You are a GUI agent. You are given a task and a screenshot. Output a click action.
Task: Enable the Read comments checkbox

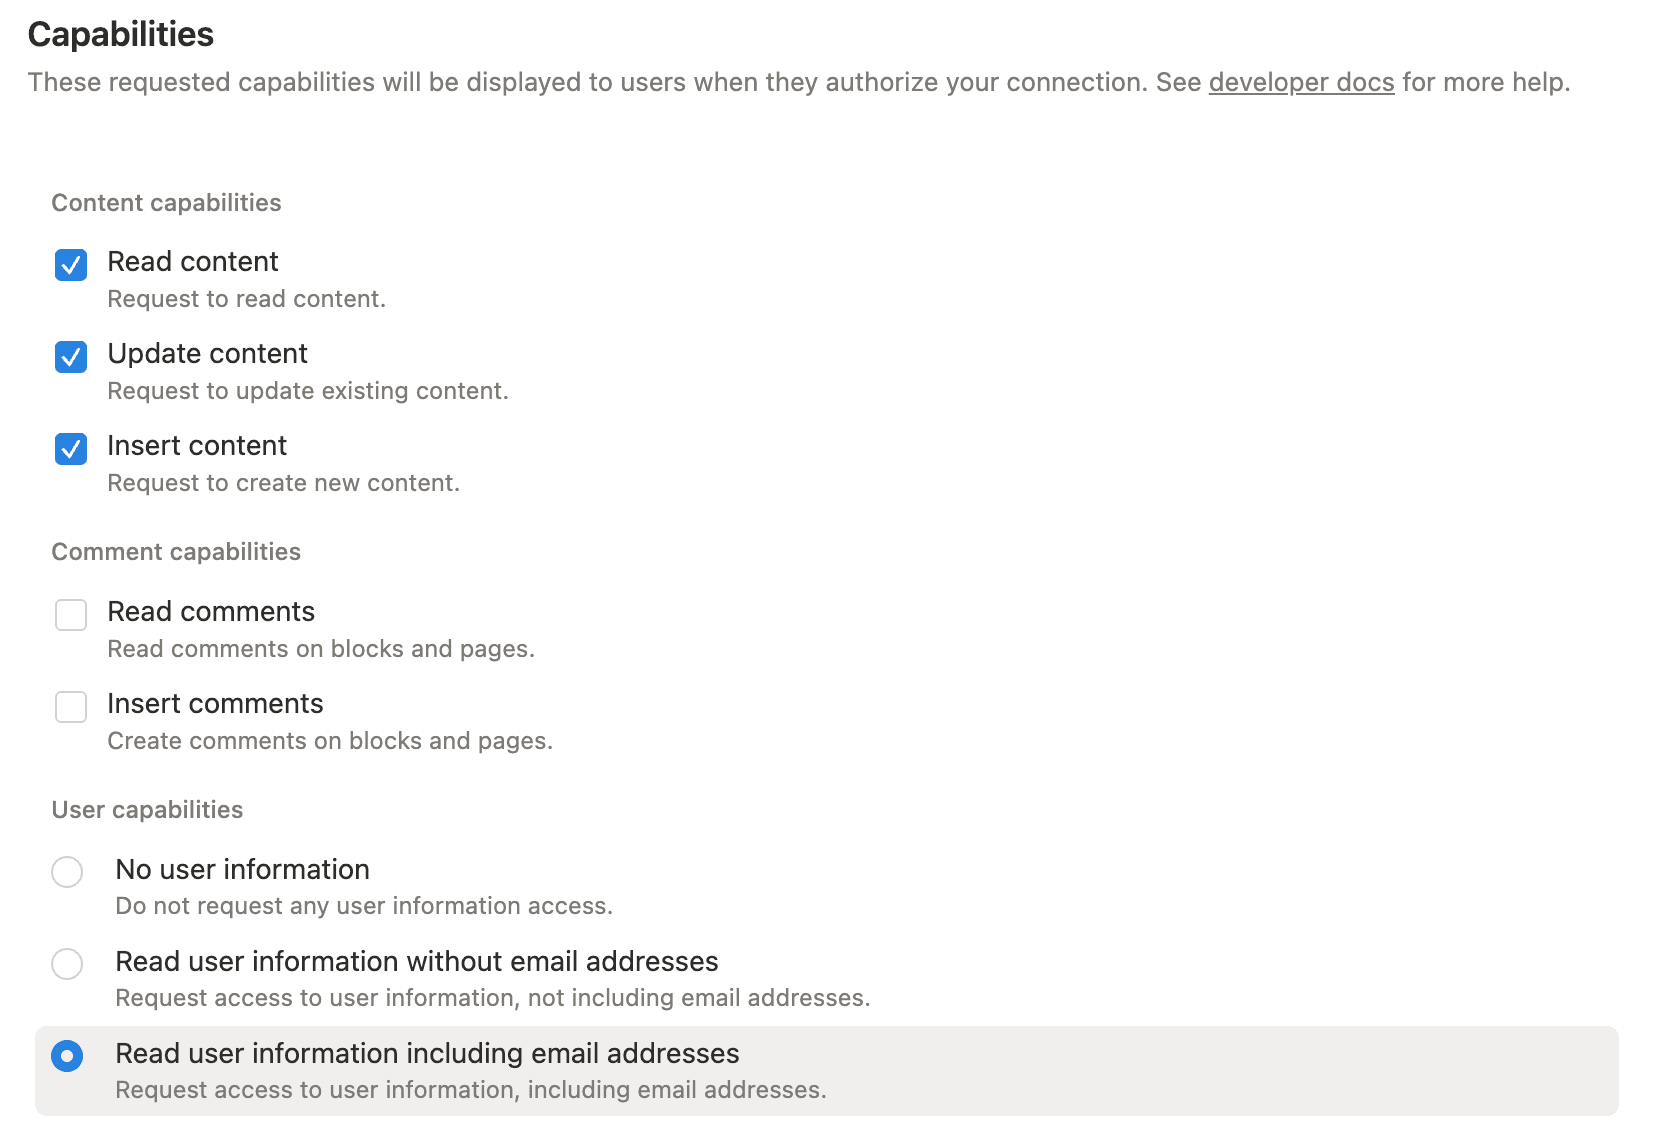pos(71,615)
